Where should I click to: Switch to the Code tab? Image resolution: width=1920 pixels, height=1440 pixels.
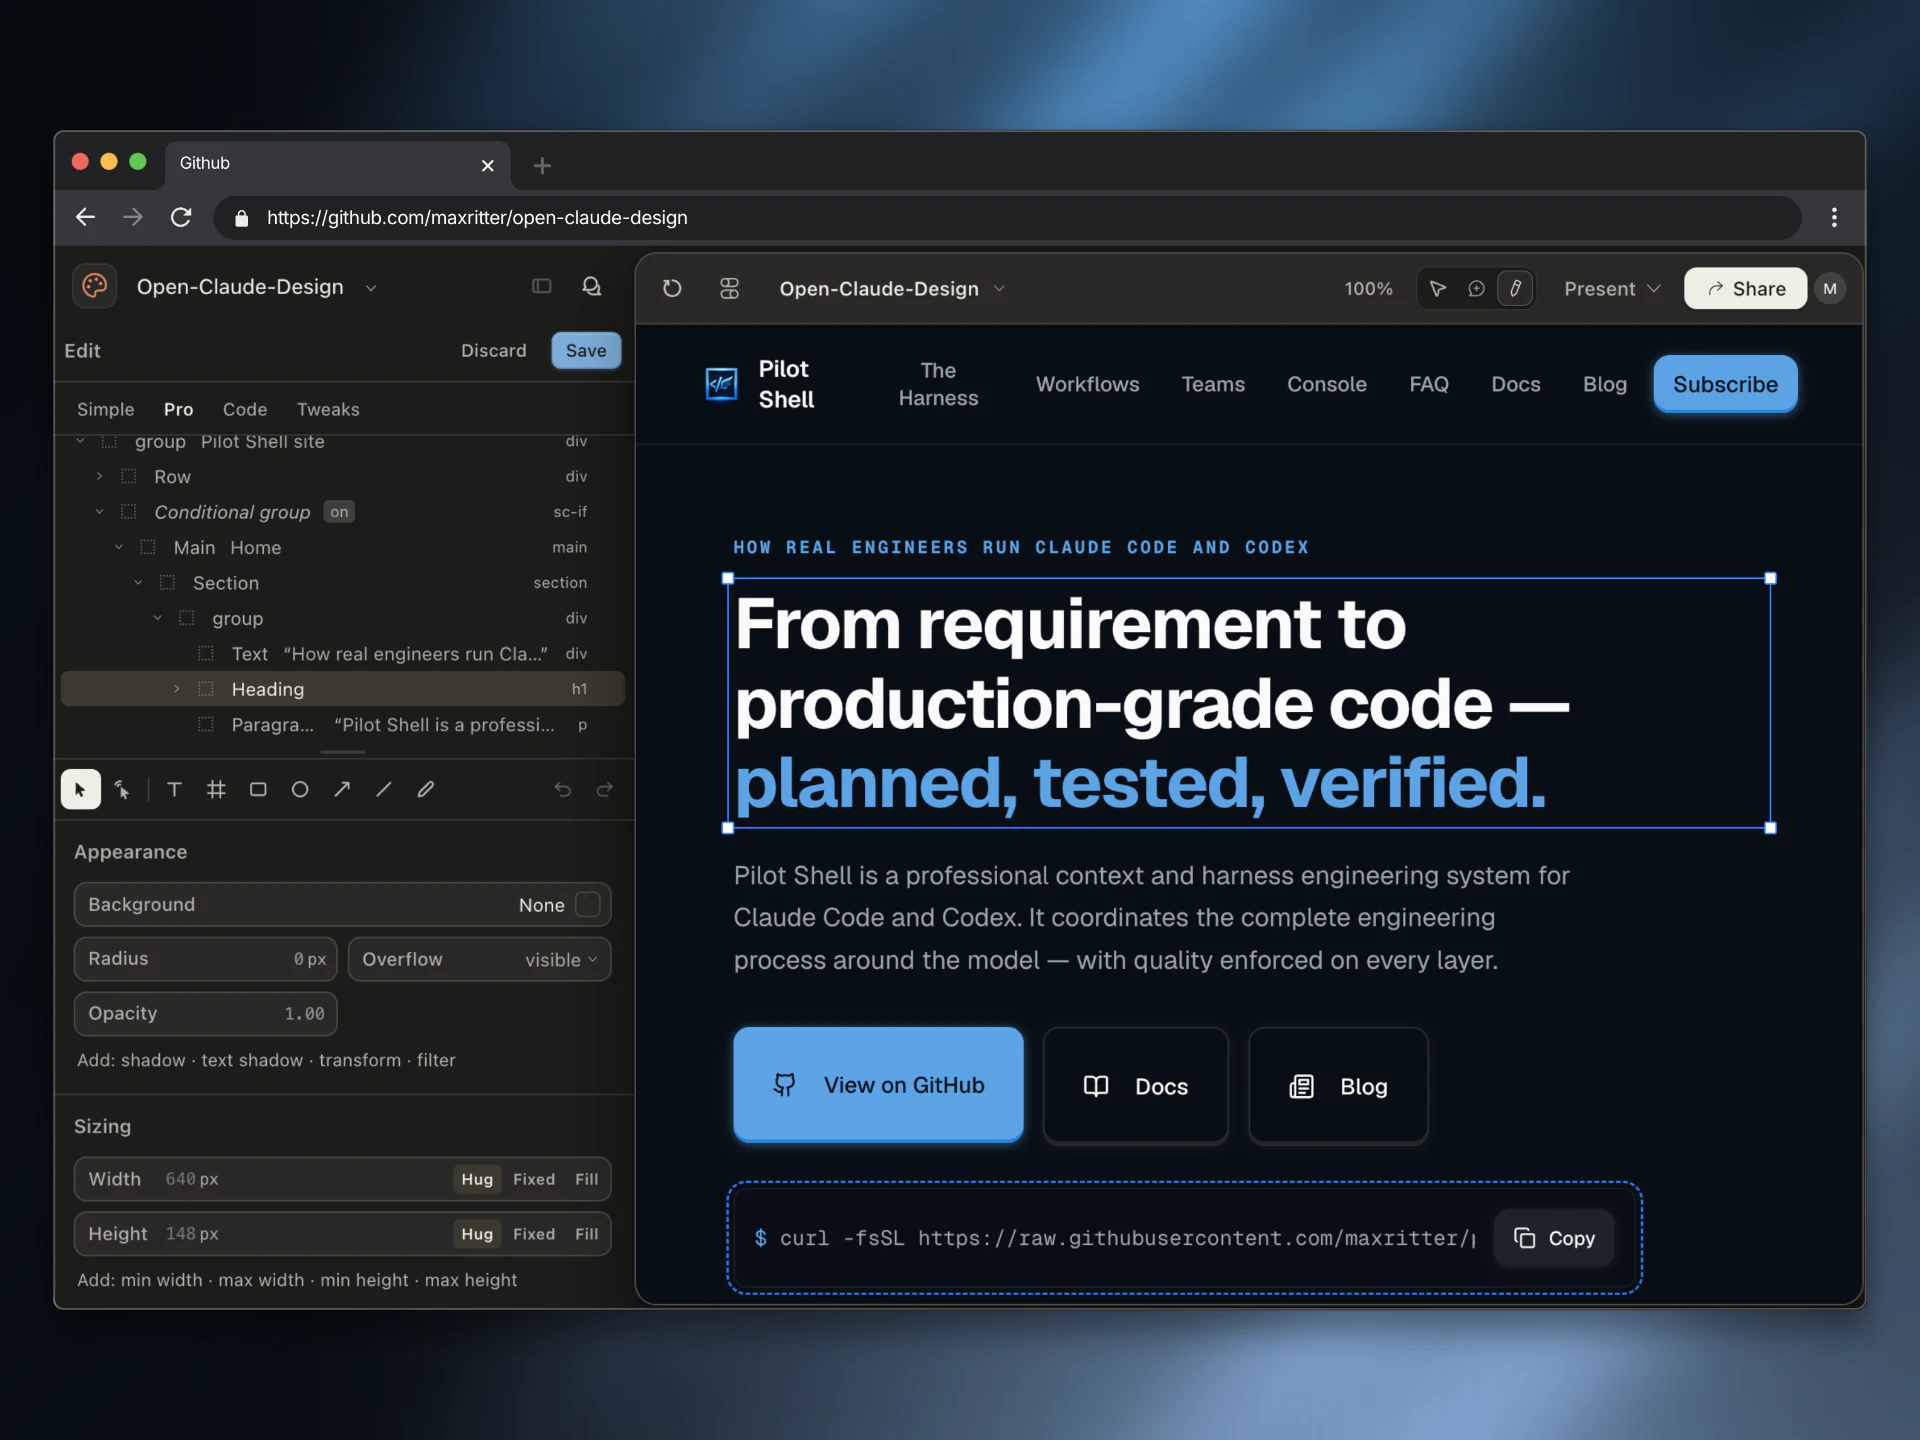[245, 409]
